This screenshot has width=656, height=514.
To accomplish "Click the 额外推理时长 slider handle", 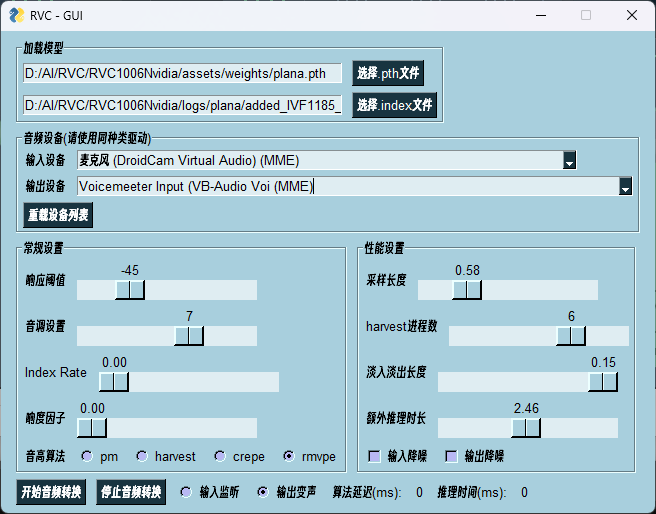I will click(526, 428).
